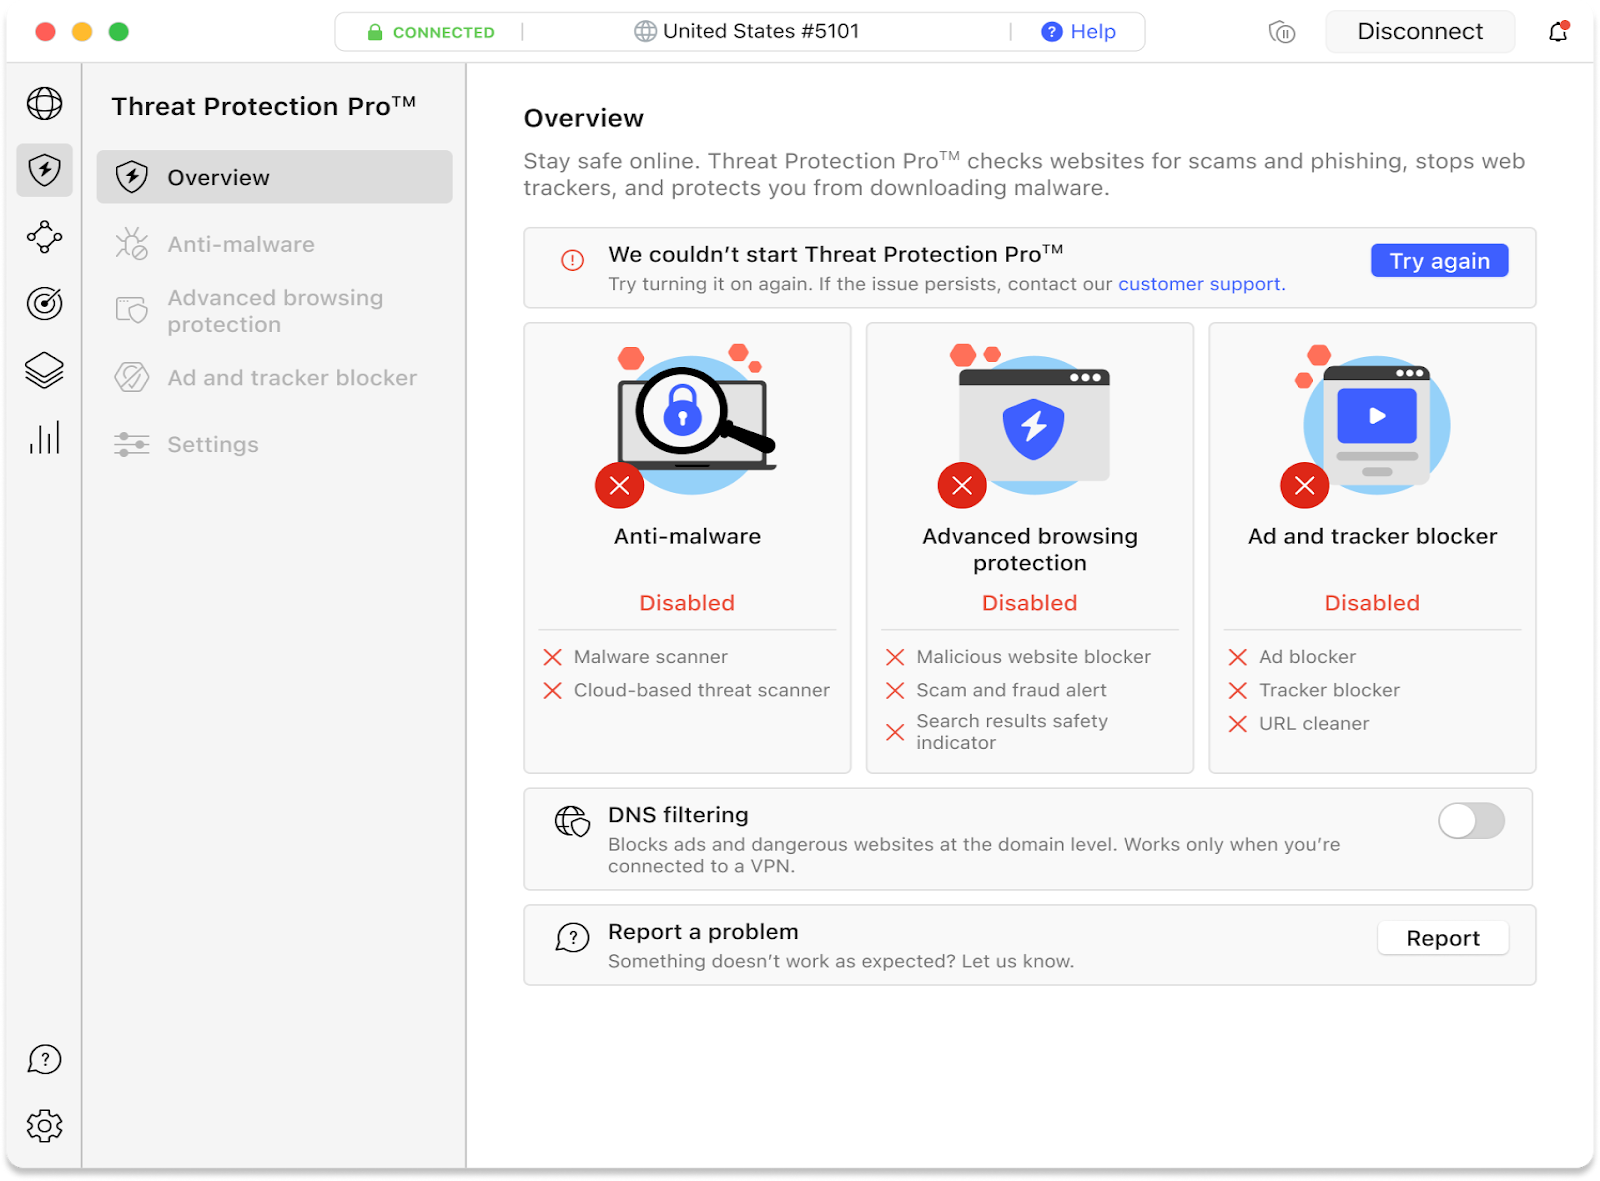
Task: View the activity statistics bar-chart icon
Action: (44, 437)
